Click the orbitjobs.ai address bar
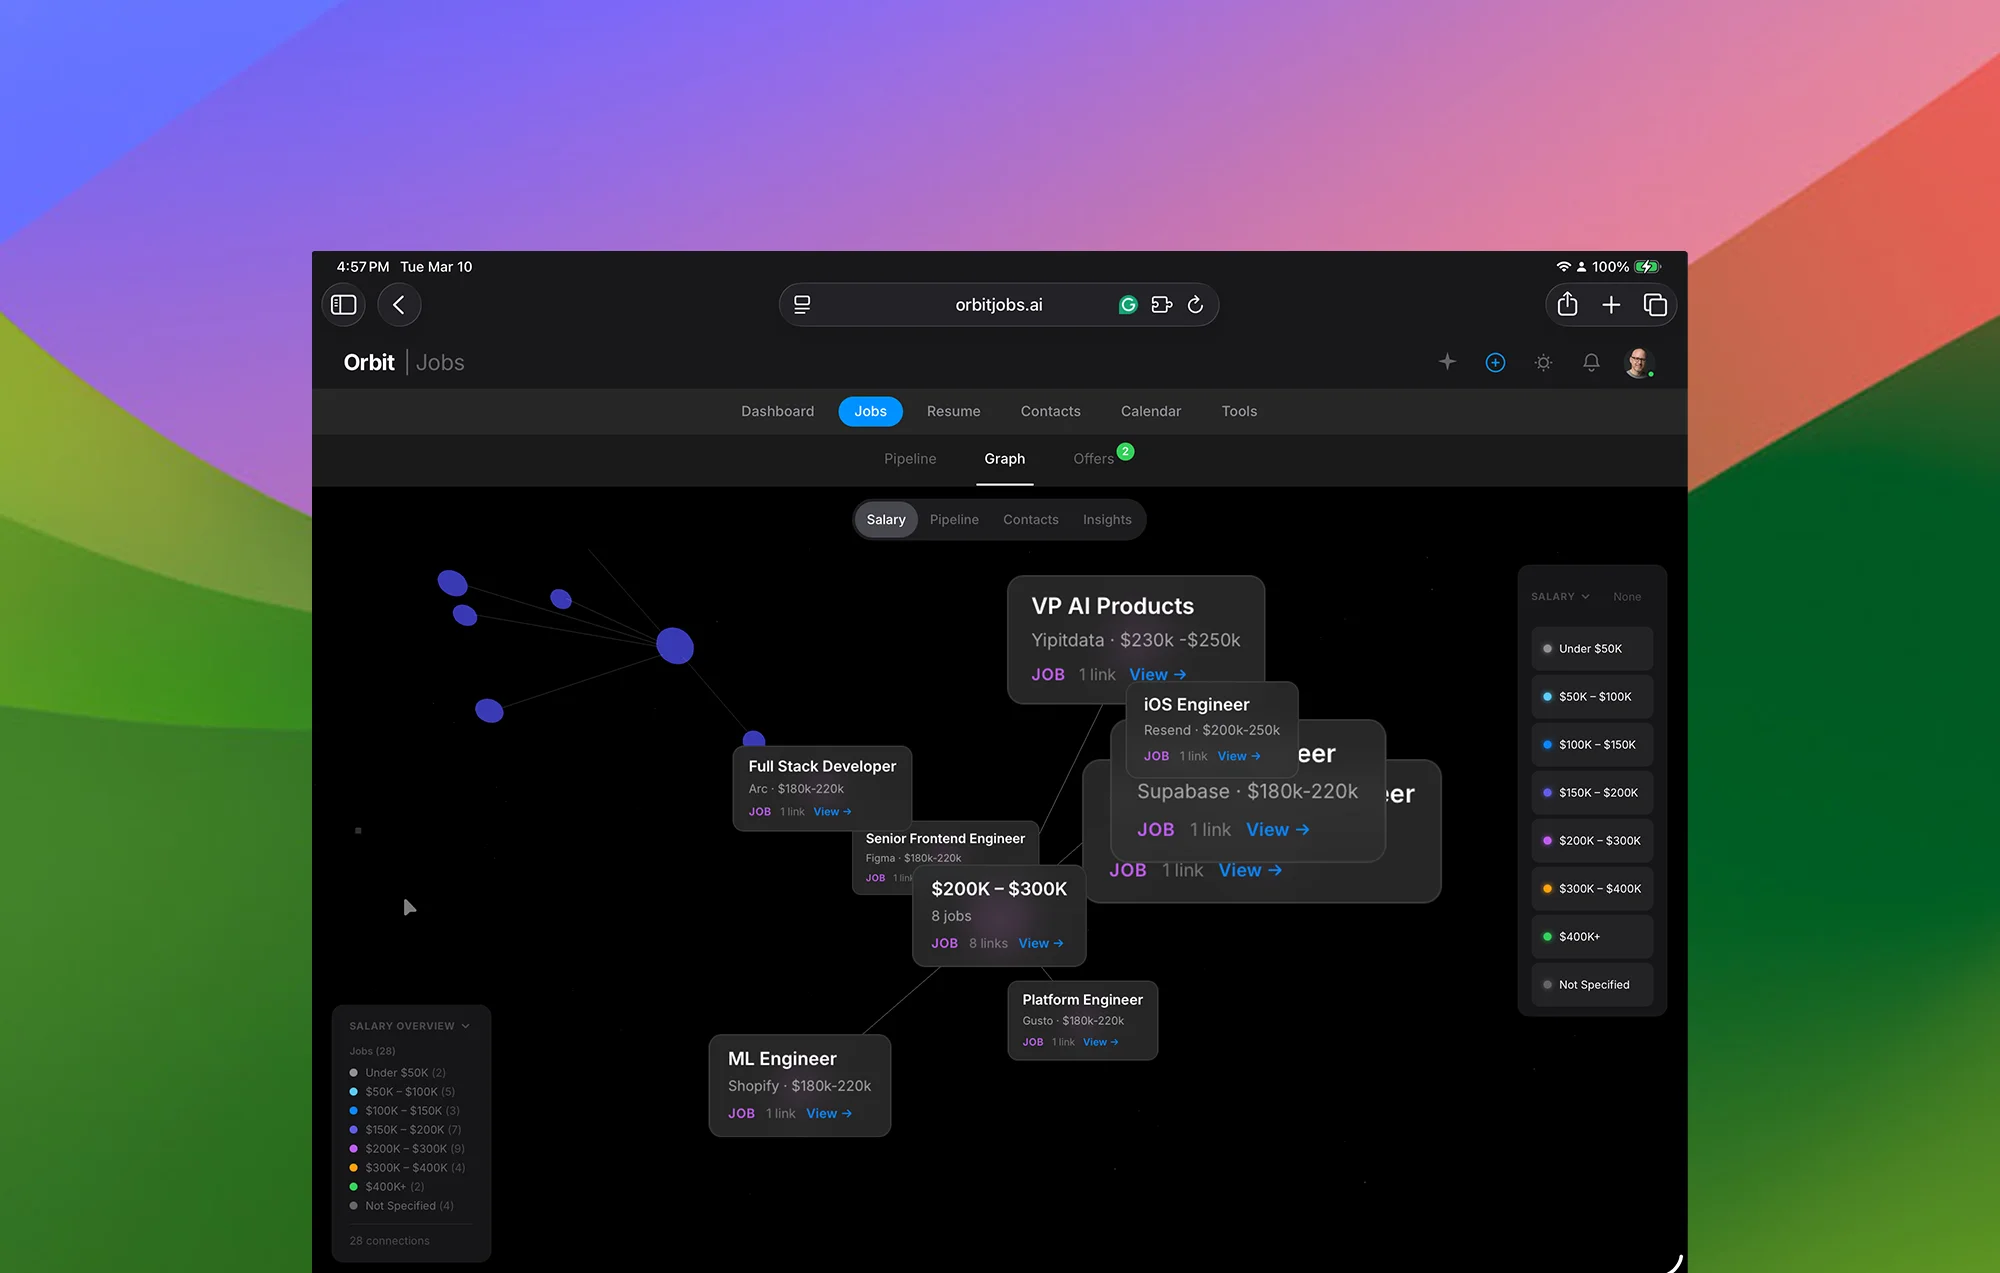The width and height of the screenshot is (2000, 1273). coord(998,304)
